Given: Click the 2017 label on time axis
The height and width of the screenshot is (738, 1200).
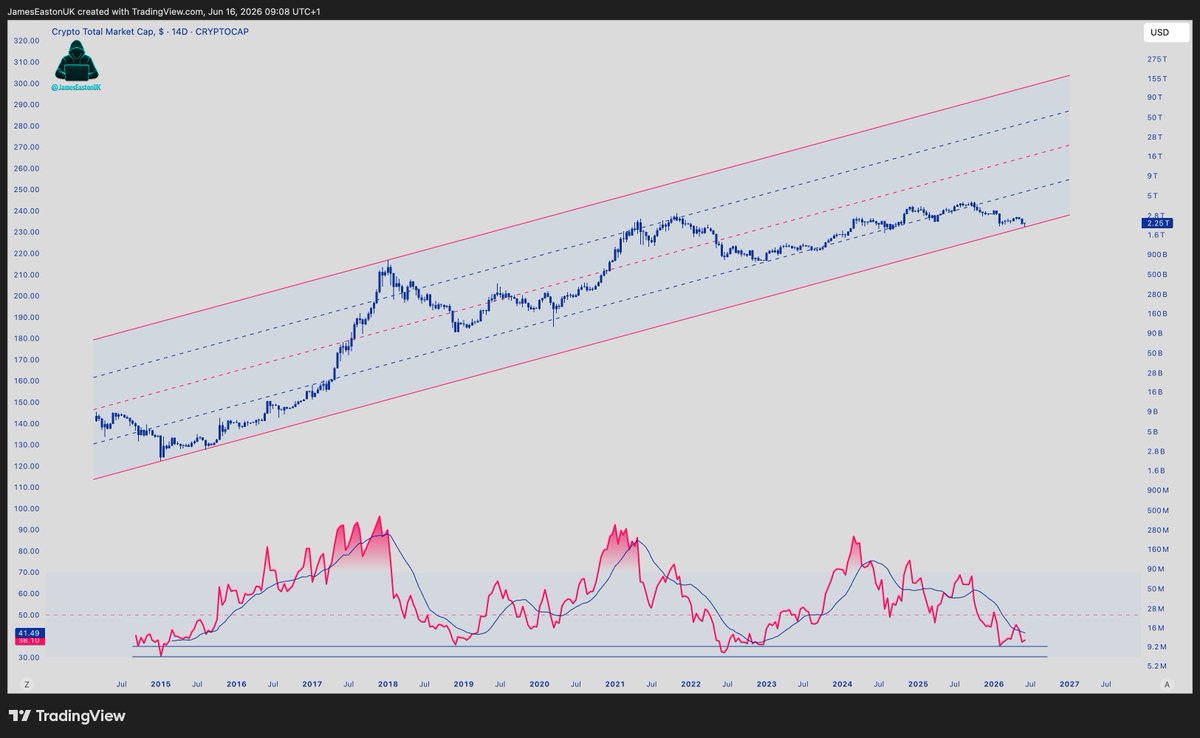Looking at the screenshot, I should point(312,684).
